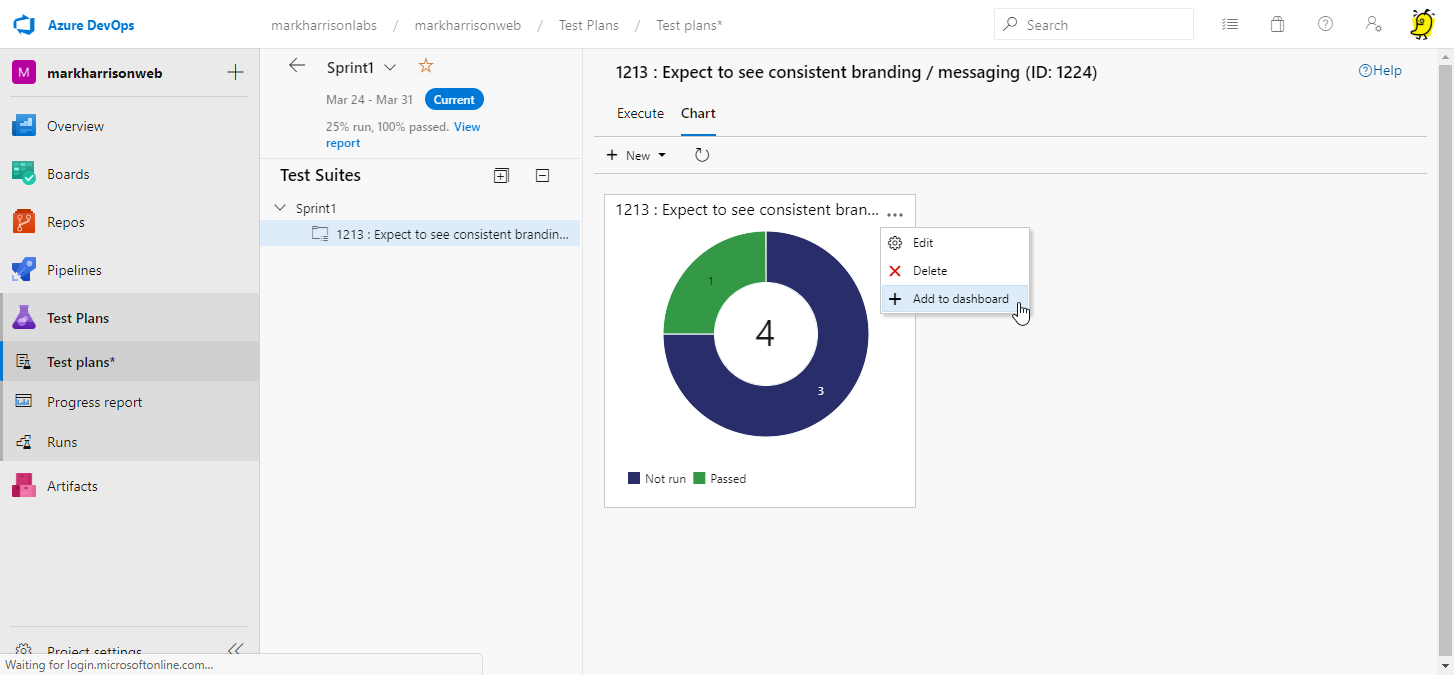Open the Boards section icon
This screenshot has width=1454, height=675.
(24, 174)
